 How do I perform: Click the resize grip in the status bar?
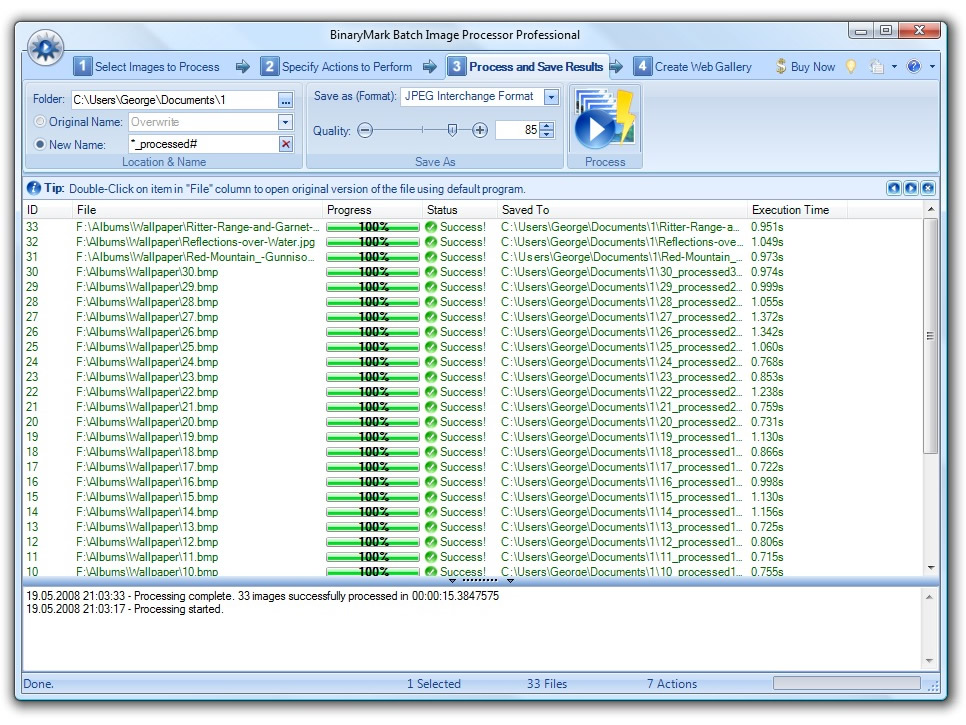pos(933,685)
